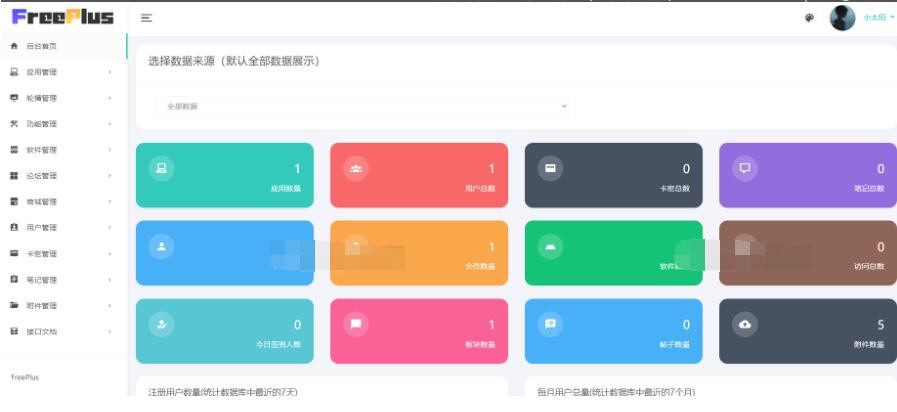
Task: Expand 卡密管理 with its arrow
Action: click(x=109, y=253)
